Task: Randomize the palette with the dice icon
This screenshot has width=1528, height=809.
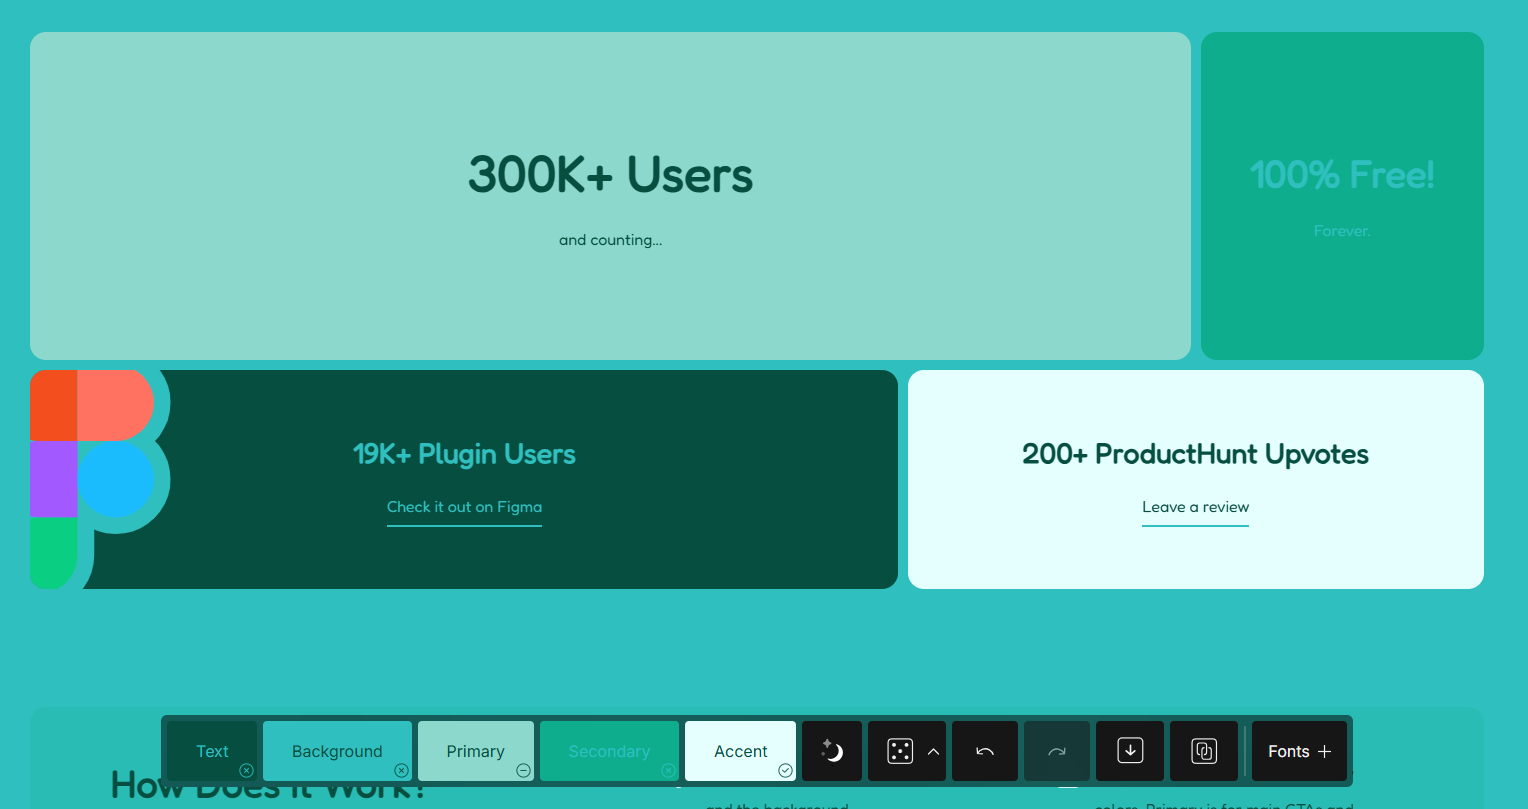Action: [x=900, y=751]
